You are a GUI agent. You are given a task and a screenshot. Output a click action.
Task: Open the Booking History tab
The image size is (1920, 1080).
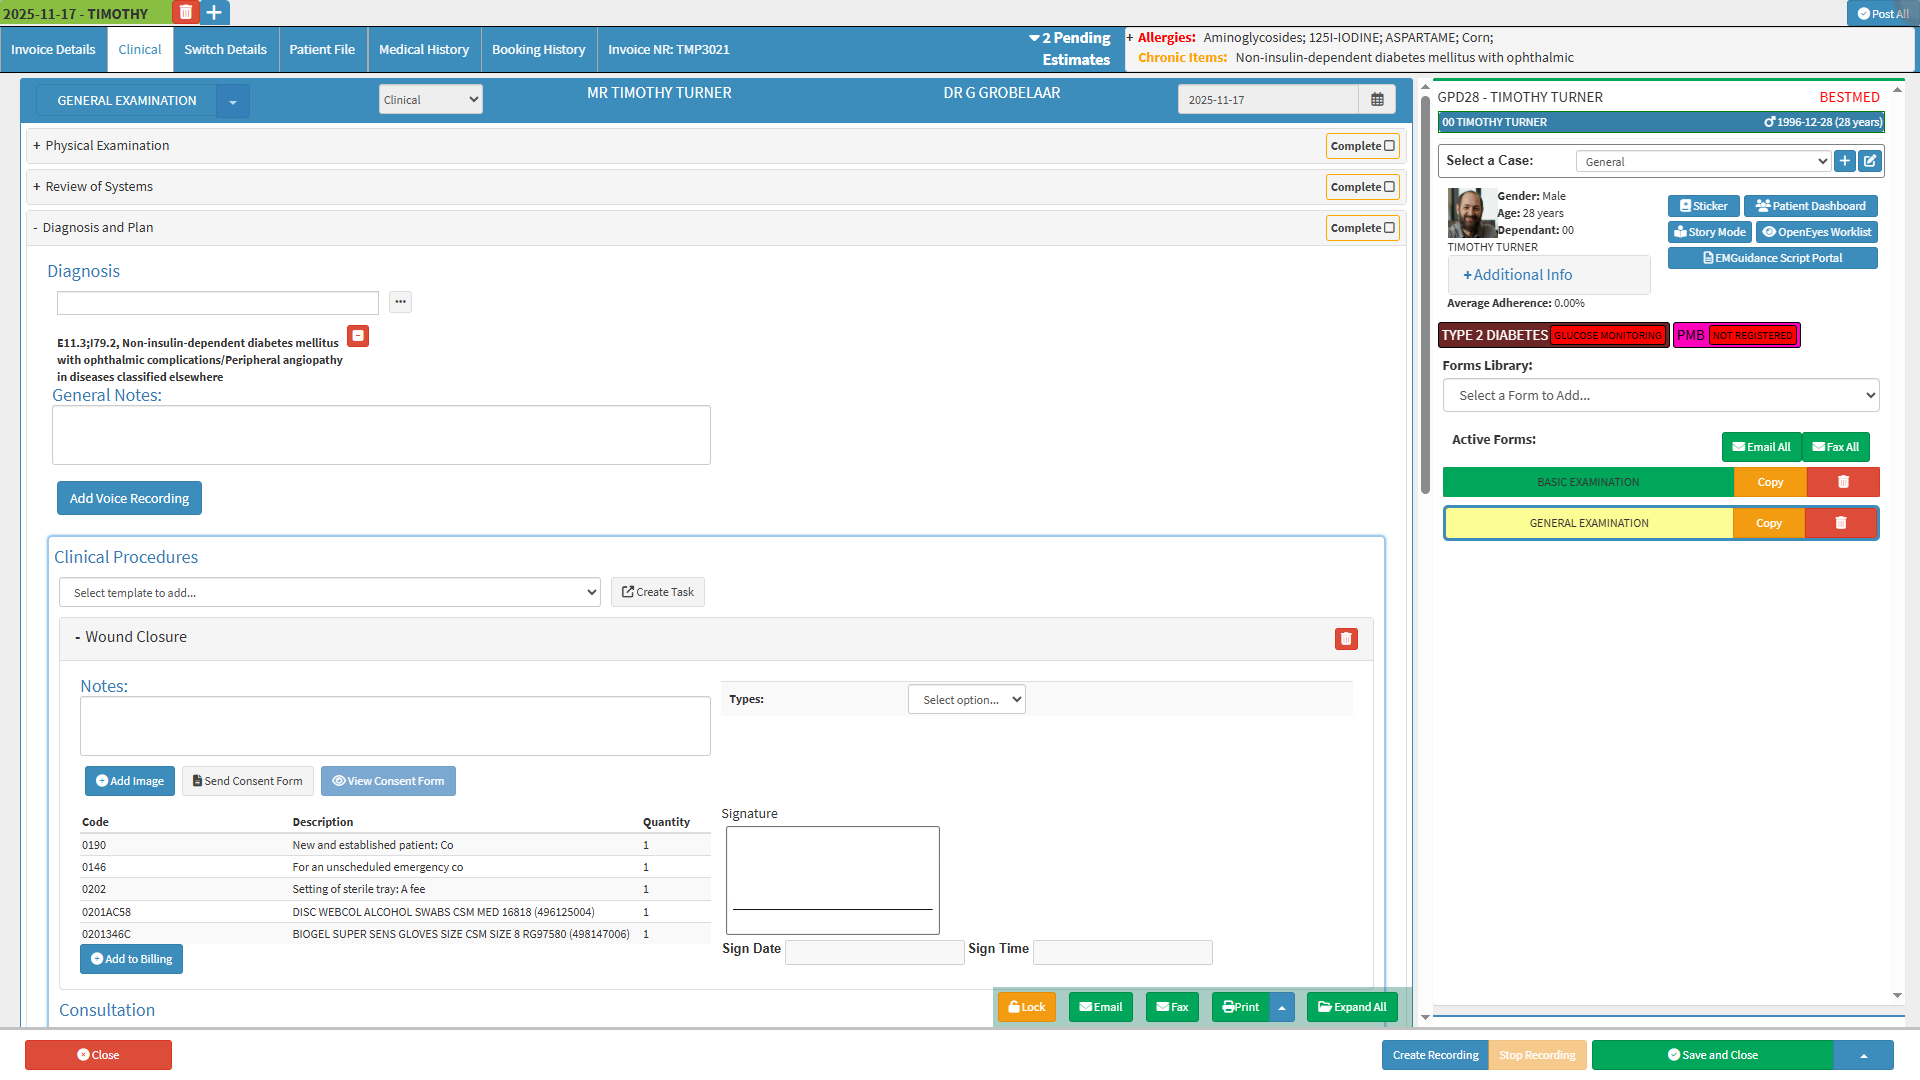click(x=538, y=50)
